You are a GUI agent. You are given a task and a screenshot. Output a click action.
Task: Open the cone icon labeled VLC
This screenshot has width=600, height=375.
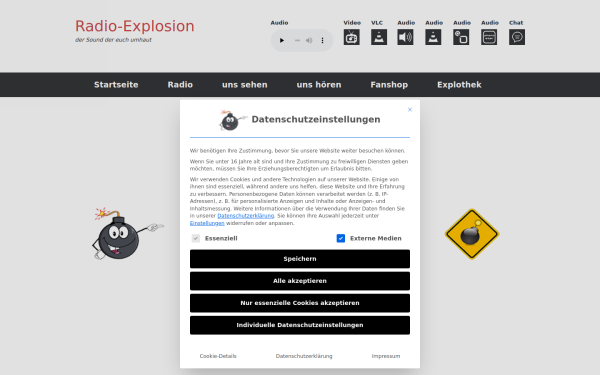coord(379,37)
